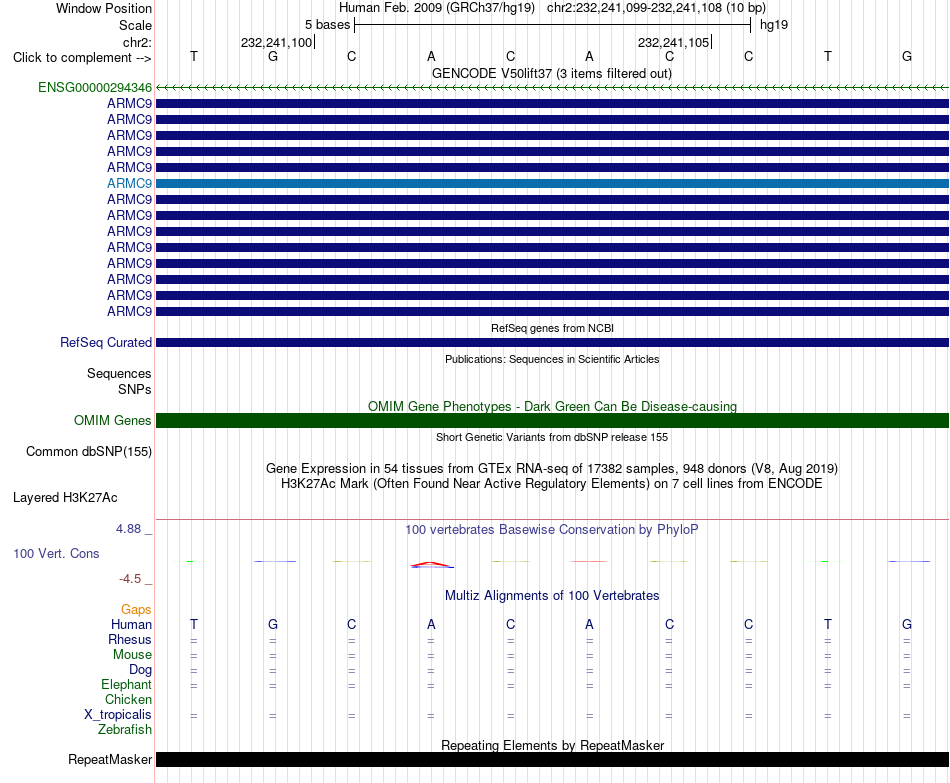Click the Rhesus species label
This screenshot has height=783, width=950.
pos(130,640)
